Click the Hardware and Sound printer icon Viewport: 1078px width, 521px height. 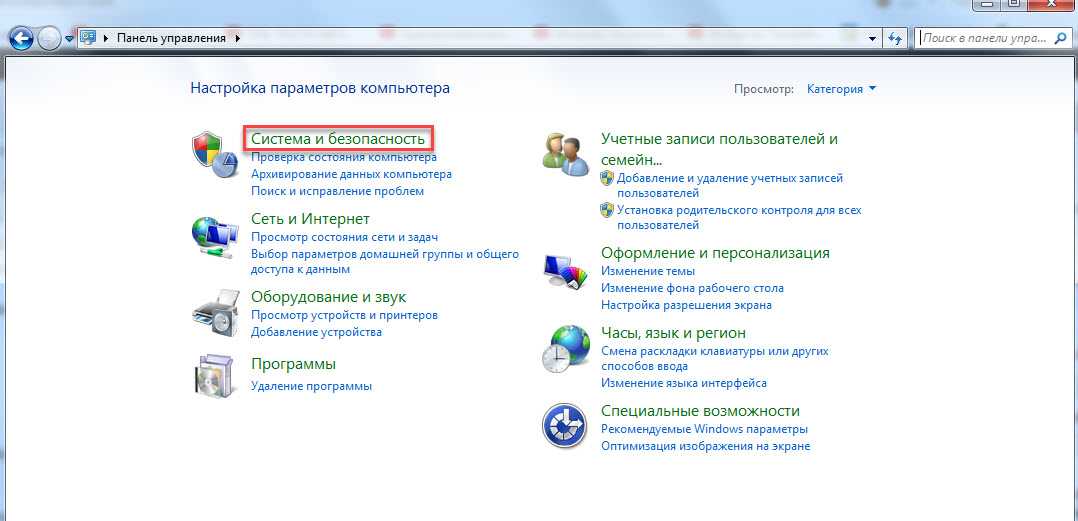215,313
